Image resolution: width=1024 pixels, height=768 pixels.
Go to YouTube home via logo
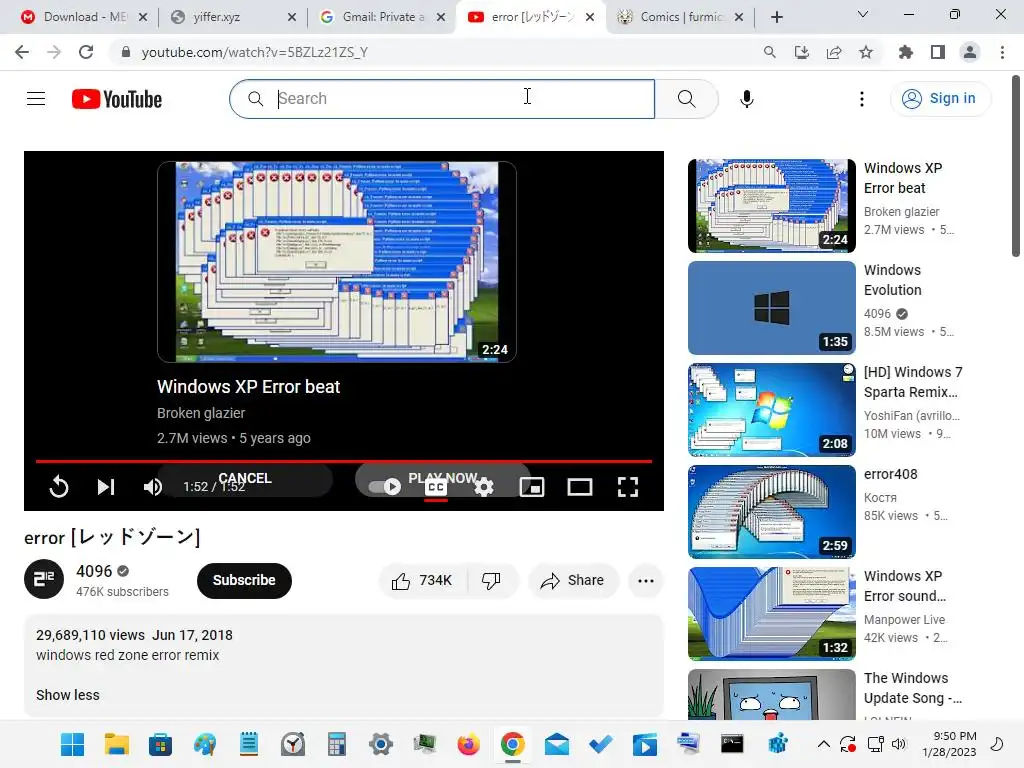point(117,99)
